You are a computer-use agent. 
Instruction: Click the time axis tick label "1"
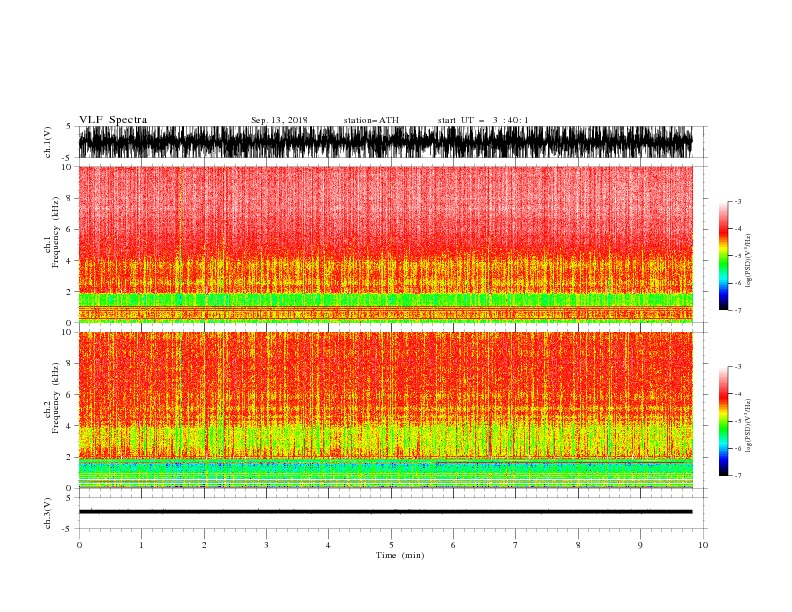141,545
